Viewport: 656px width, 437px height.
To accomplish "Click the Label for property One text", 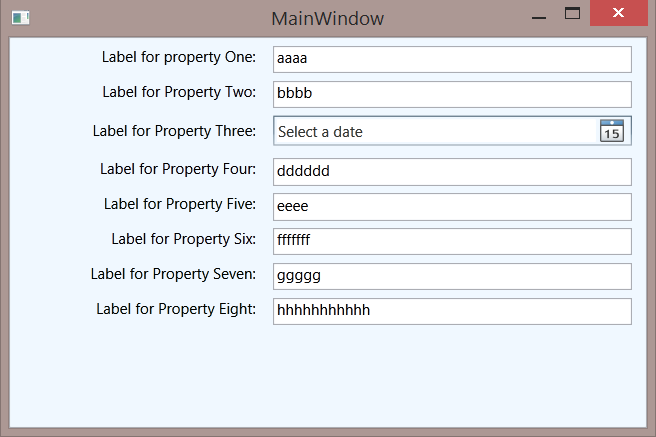I will pyautogui.click(x=179, y=57).
